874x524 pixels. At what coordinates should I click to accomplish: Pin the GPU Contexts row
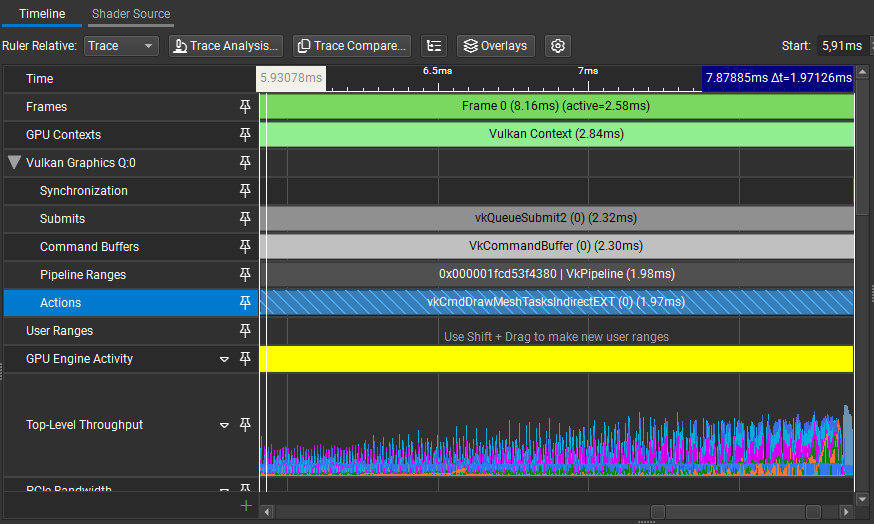coord(245,135)
